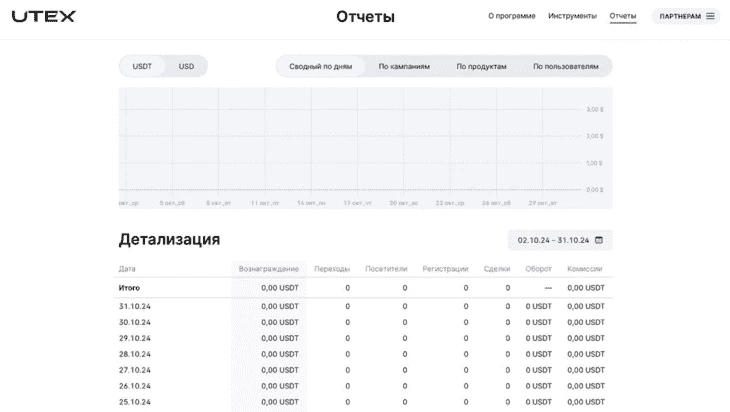Image resolution: width=730 pixels, height=412 pixels.
Task: Click the Итого row label
Action: 129,288
